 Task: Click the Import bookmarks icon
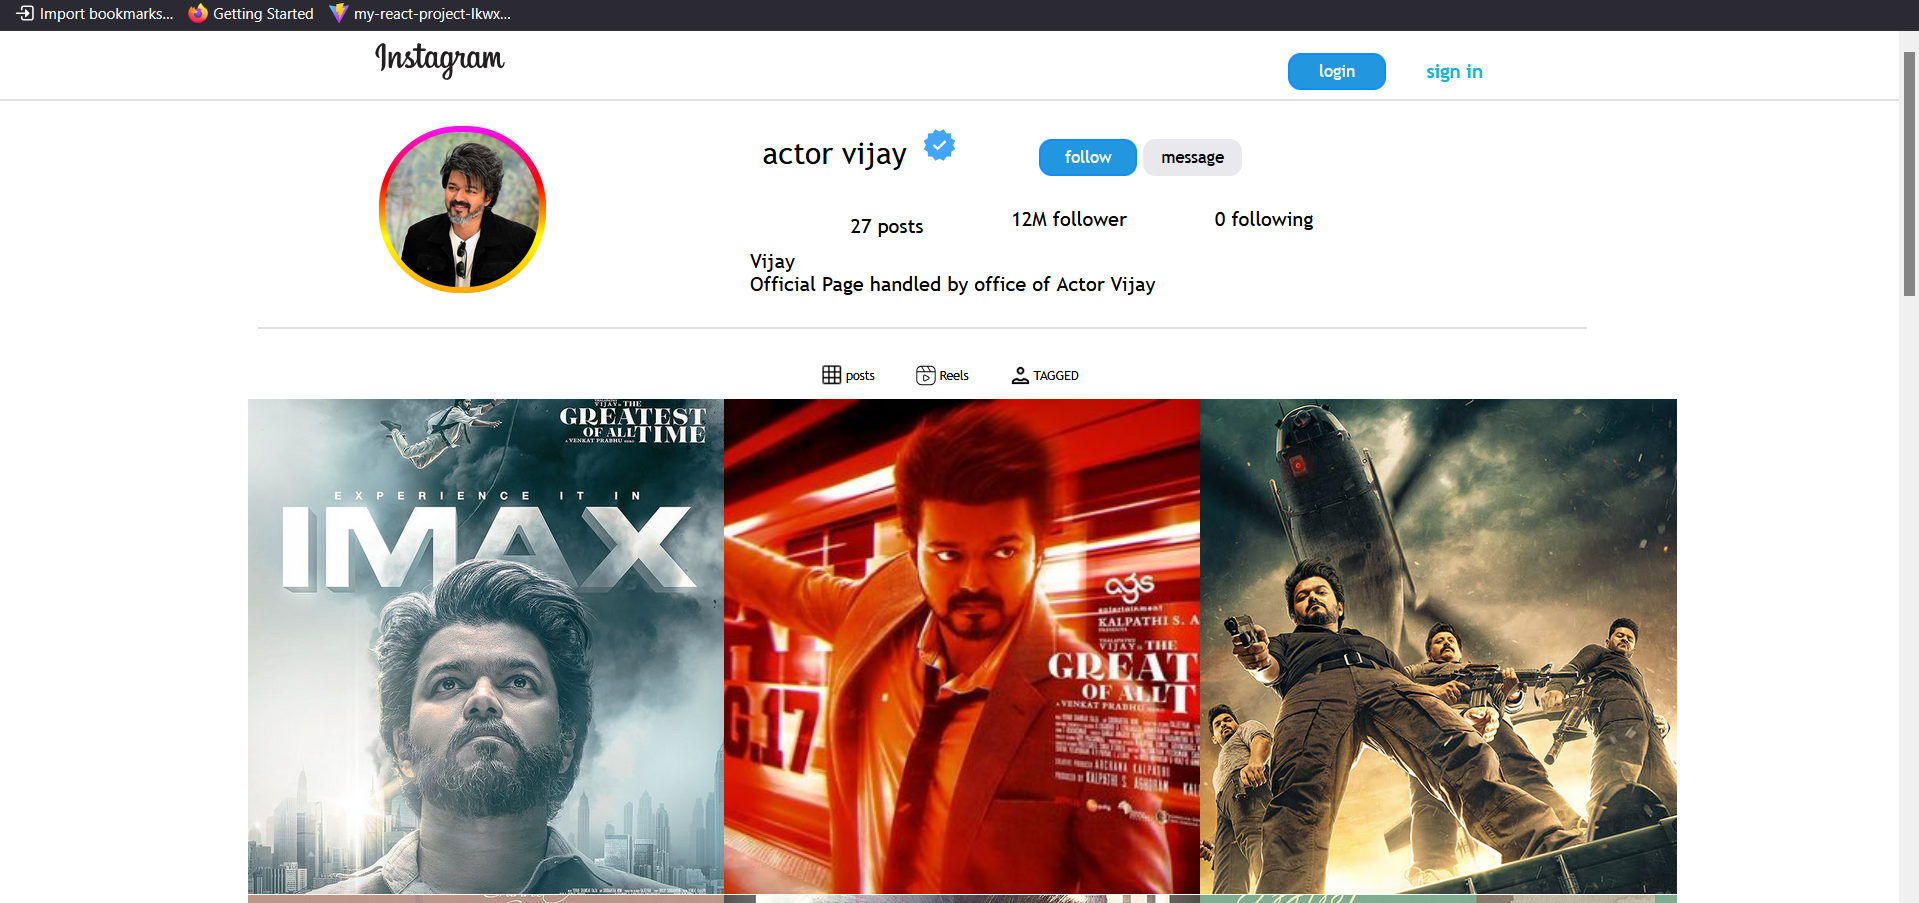25,13
